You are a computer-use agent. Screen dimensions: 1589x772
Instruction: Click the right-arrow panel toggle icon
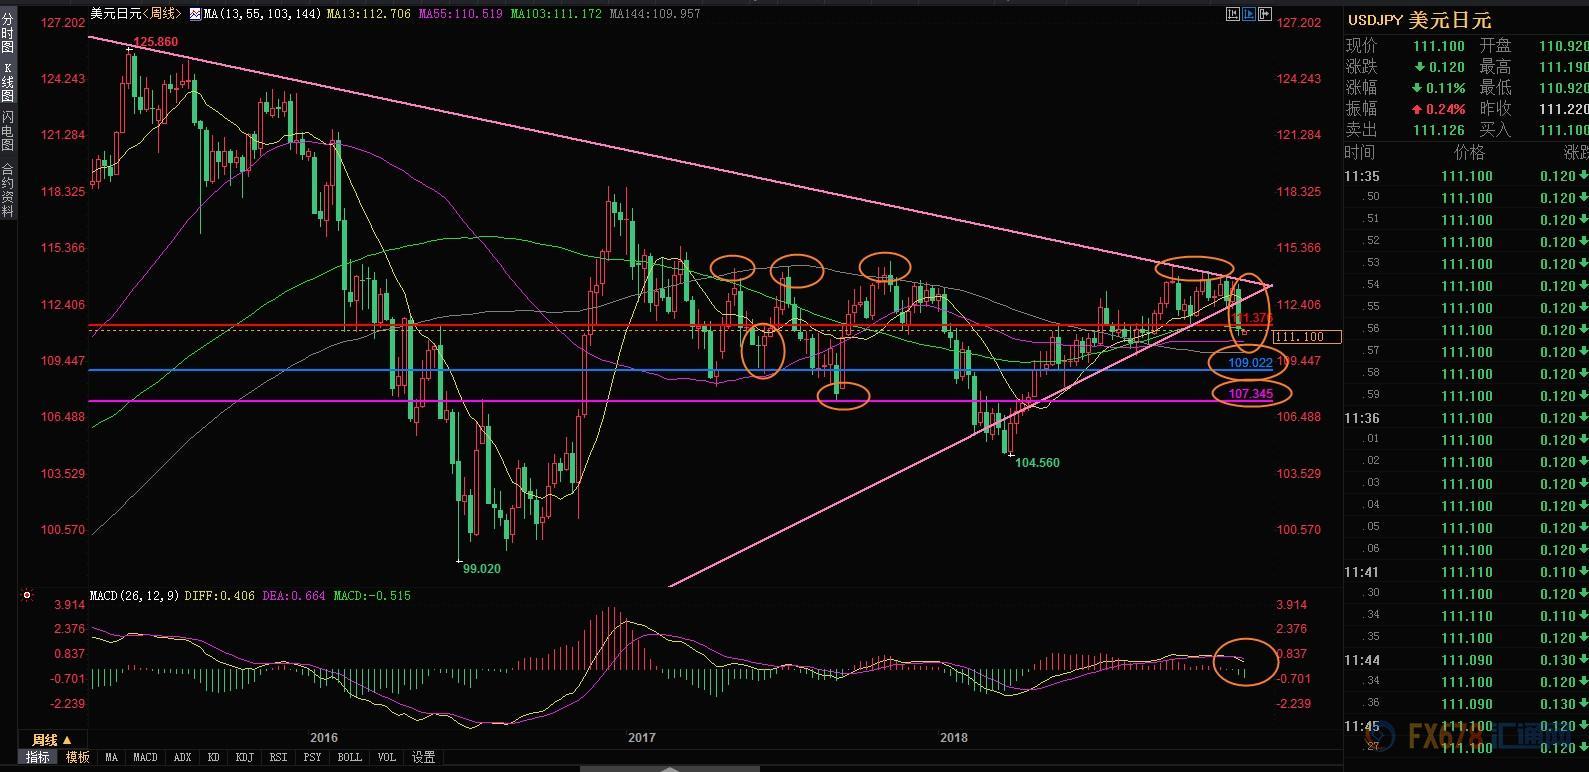(1265, 14)
